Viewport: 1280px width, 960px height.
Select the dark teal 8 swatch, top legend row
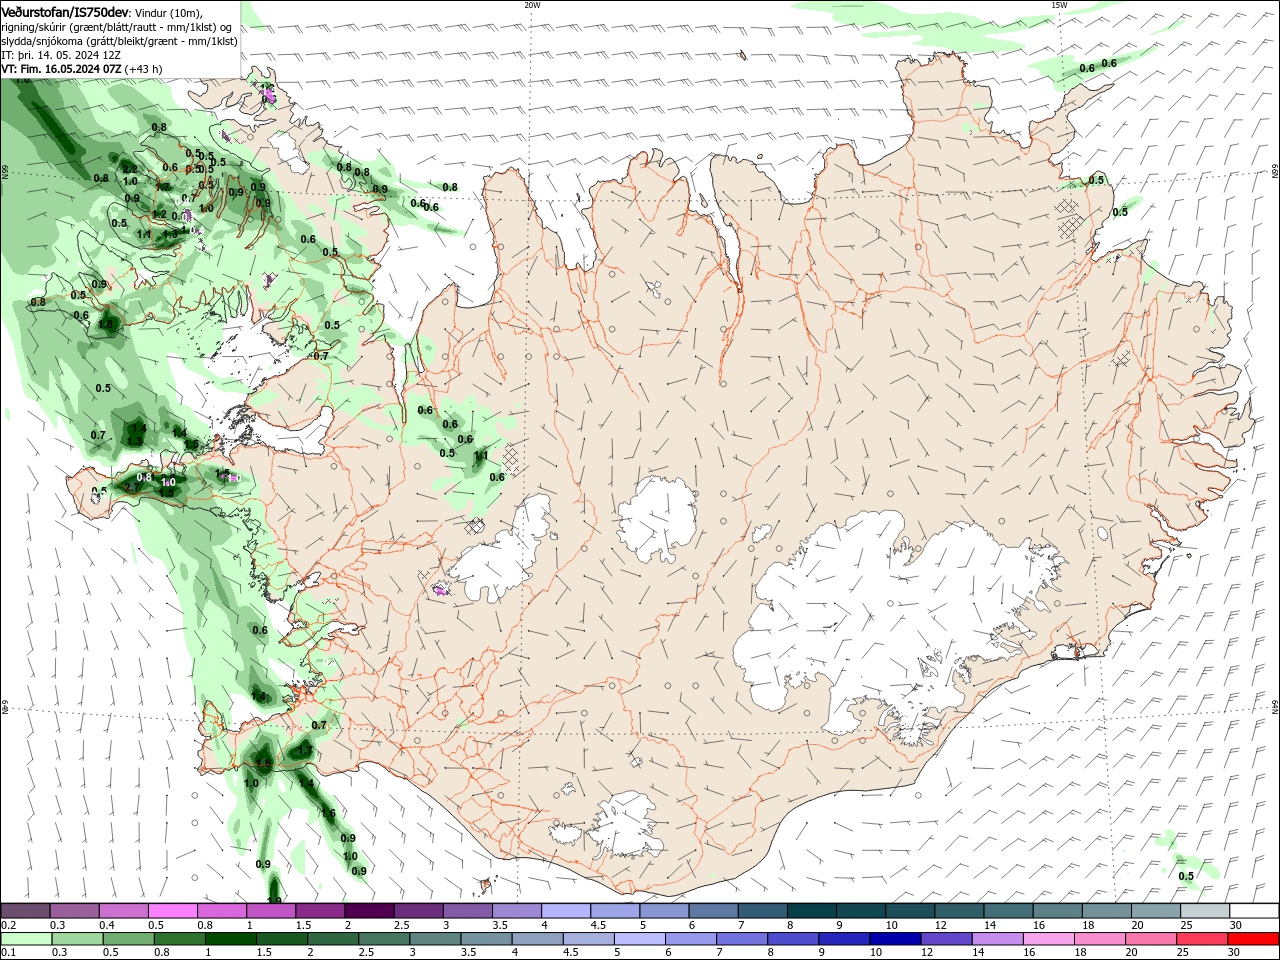[812, 911]
